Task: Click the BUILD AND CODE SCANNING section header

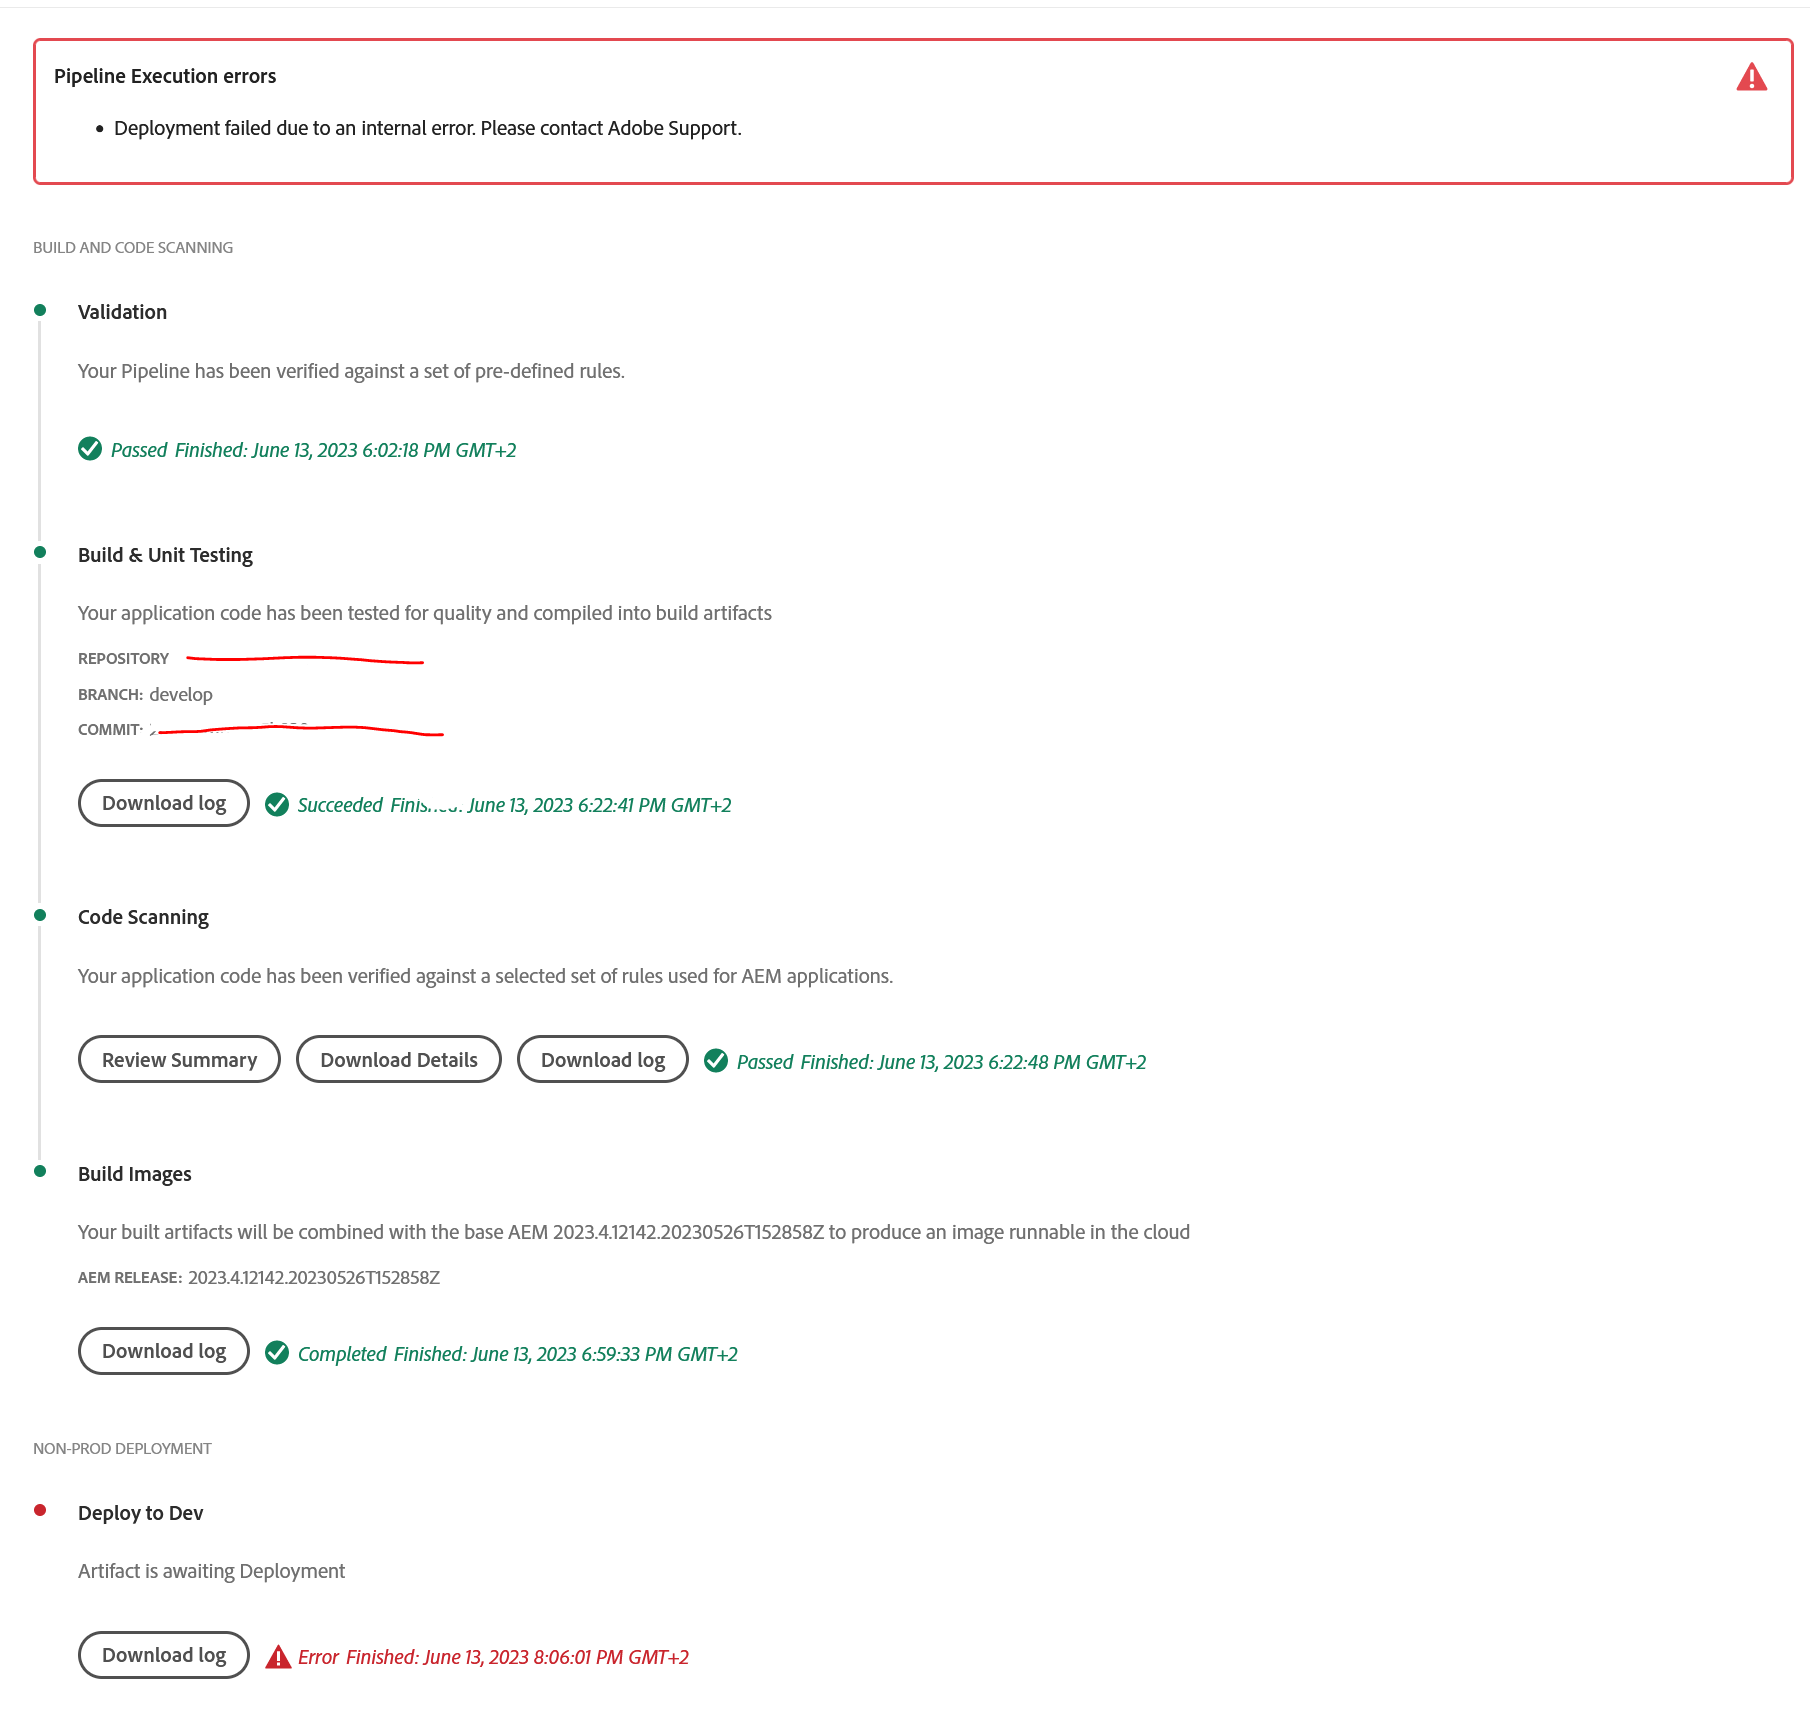Action: 132,247
